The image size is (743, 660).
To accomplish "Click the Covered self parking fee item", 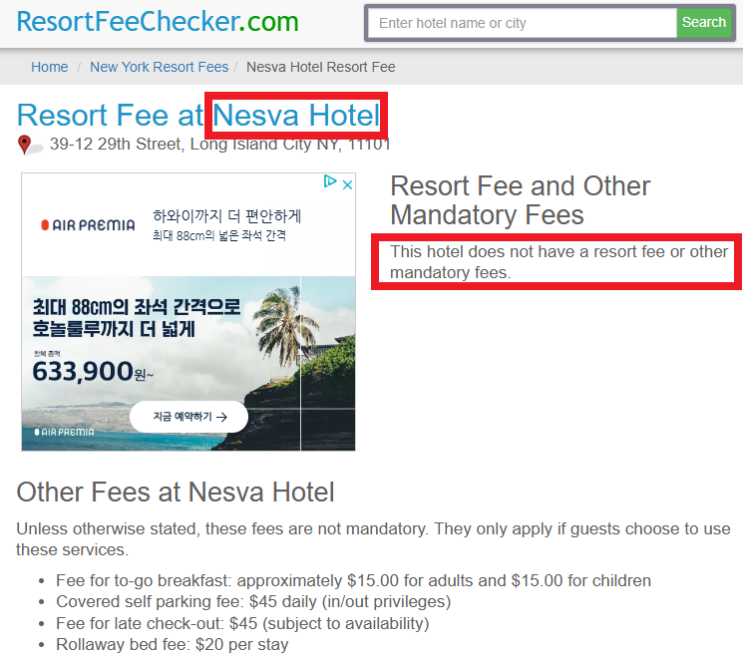I will pos(254,602).
